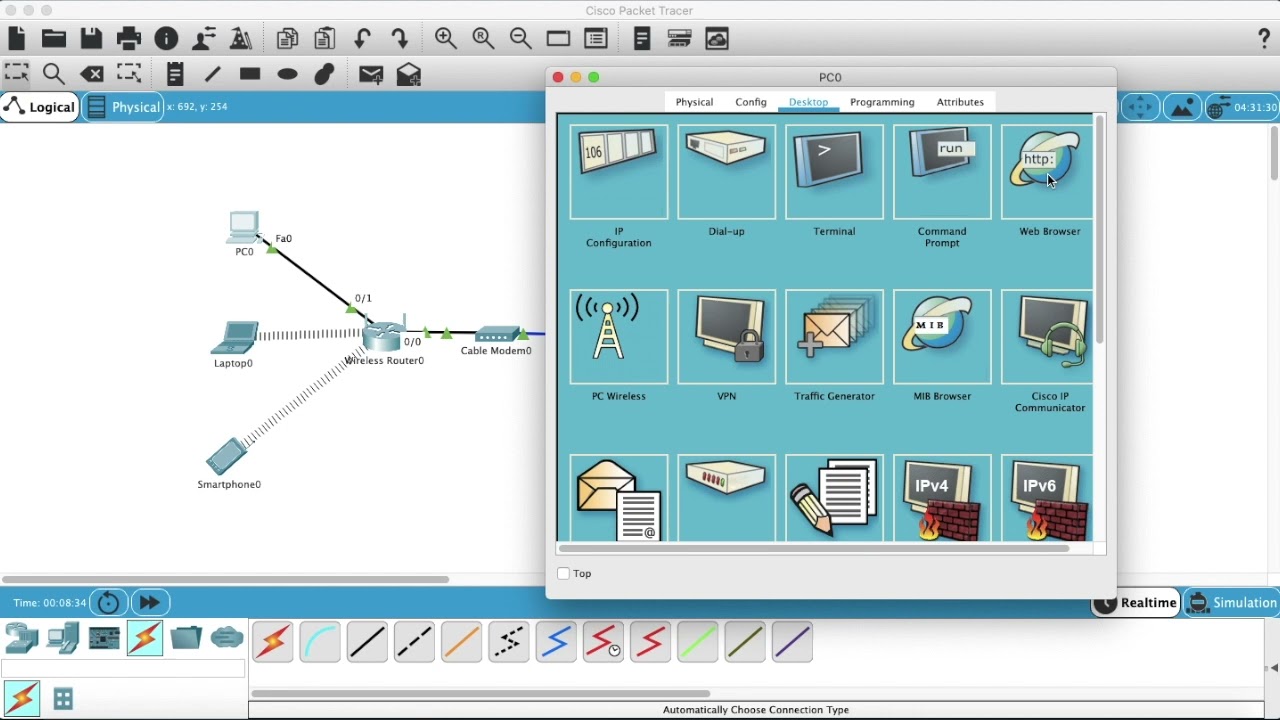This screenshot has height=720, width=1280.
Task: Pick the Copper Straight-Through black cable
Action: pos(367,642)
